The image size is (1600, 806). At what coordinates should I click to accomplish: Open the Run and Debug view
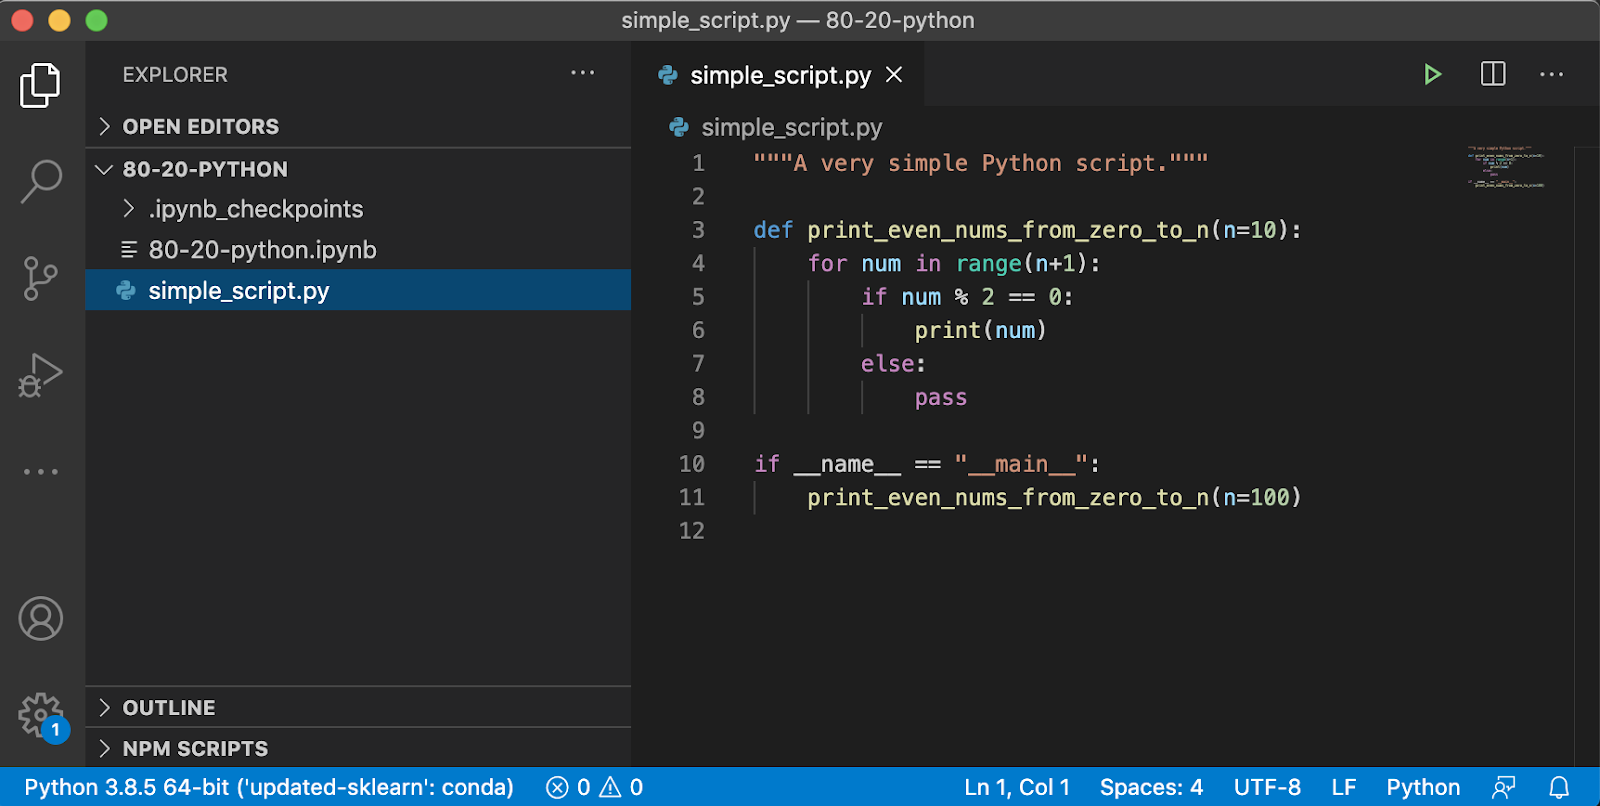point(40,375)
